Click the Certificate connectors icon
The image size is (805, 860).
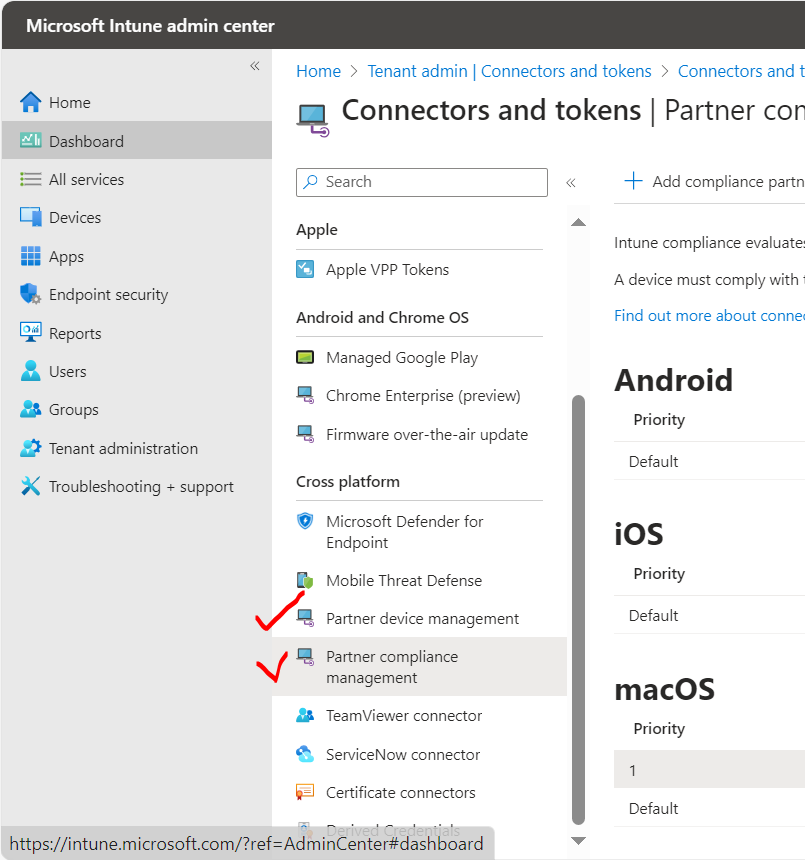point(305,793)
